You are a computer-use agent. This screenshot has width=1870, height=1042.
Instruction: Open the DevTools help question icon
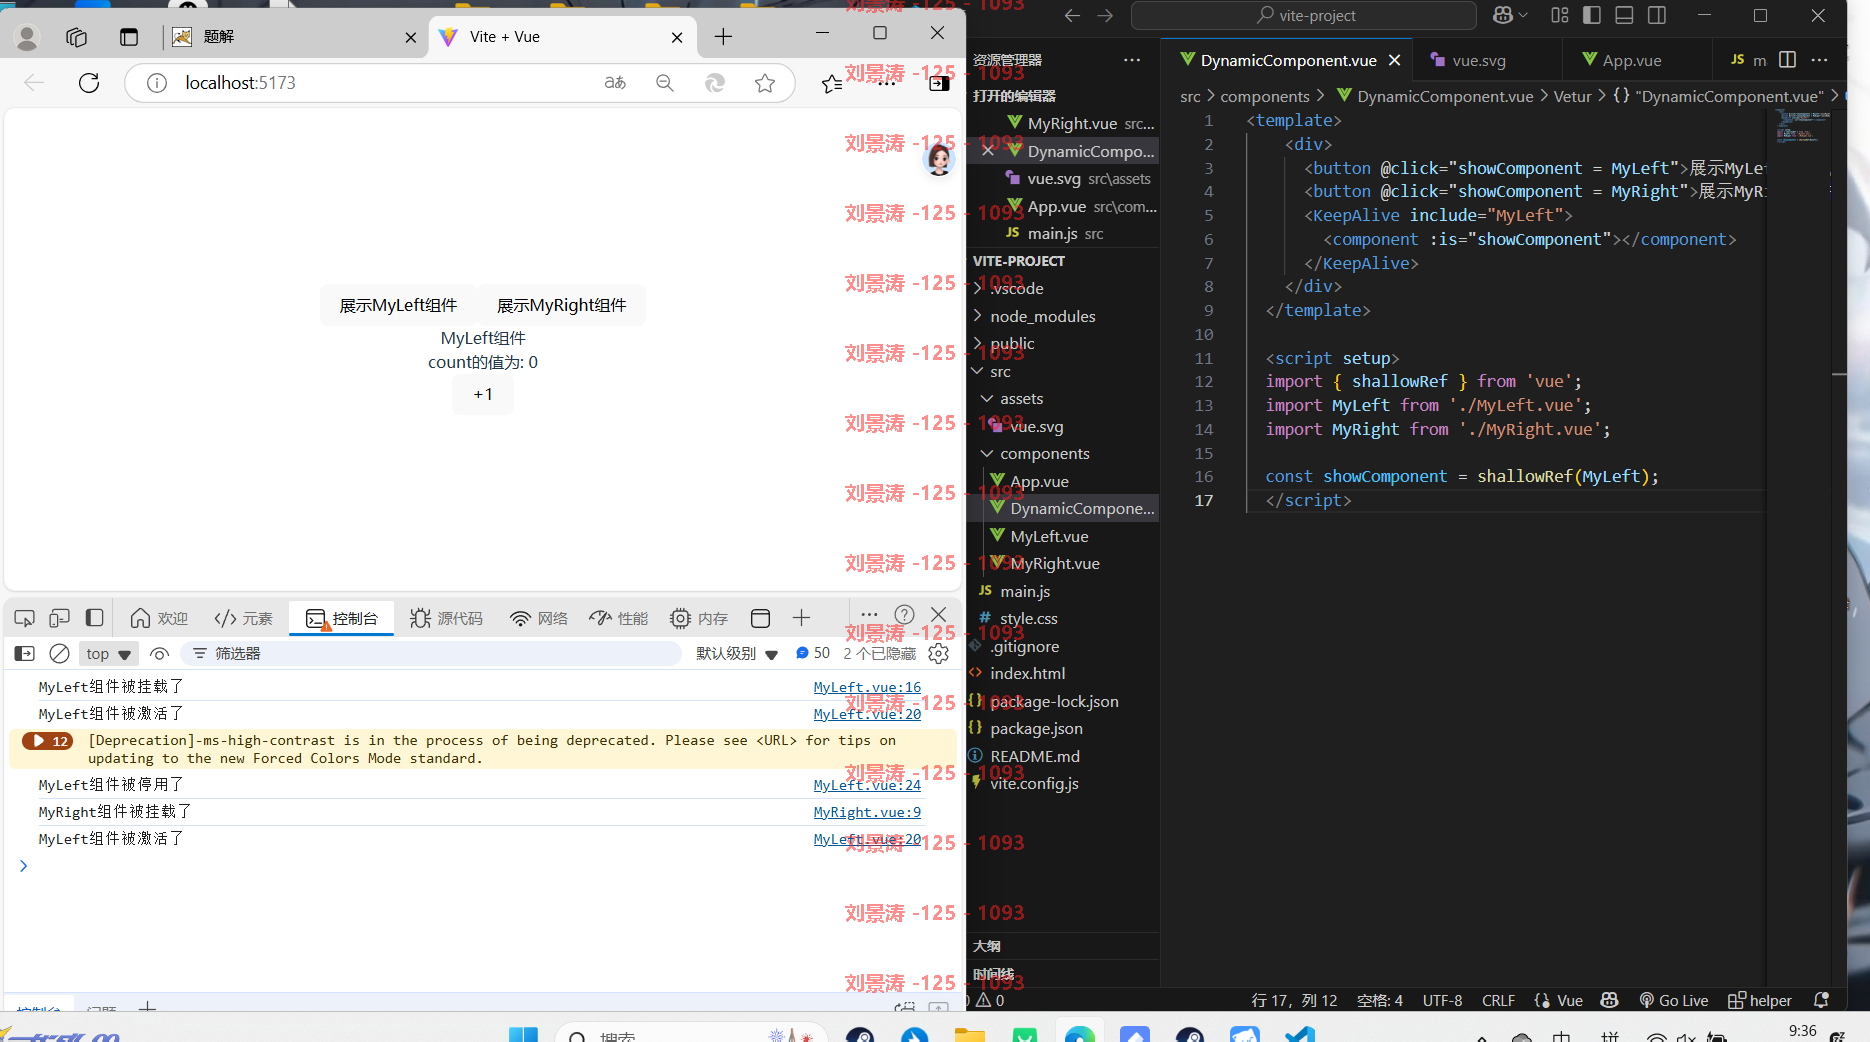click(x=904, y=615)
